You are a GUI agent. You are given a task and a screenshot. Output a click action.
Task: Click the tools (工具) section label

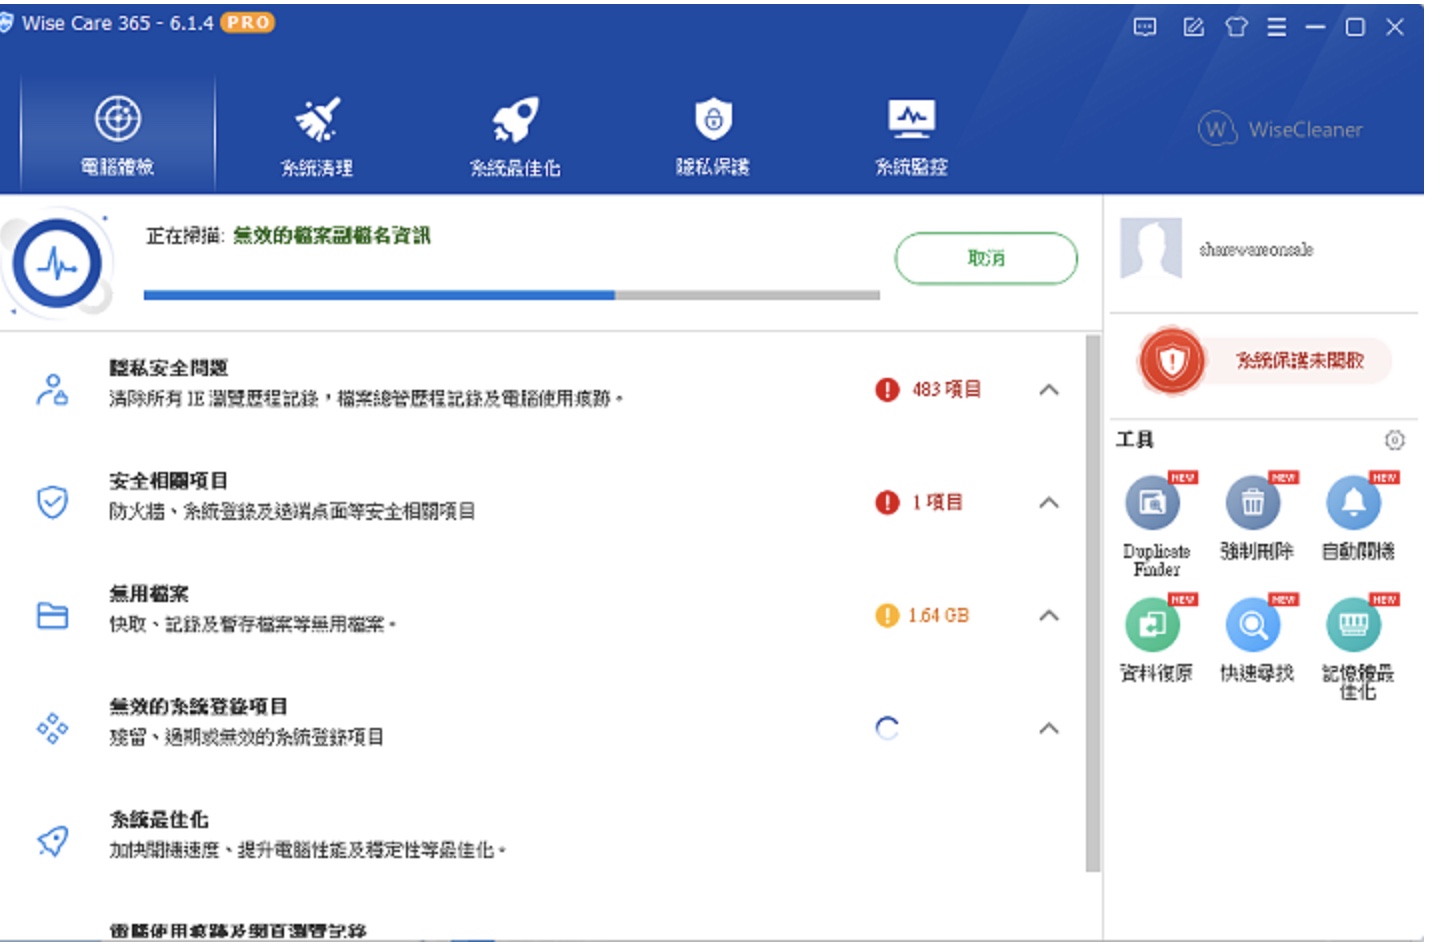click(1135, 440)
